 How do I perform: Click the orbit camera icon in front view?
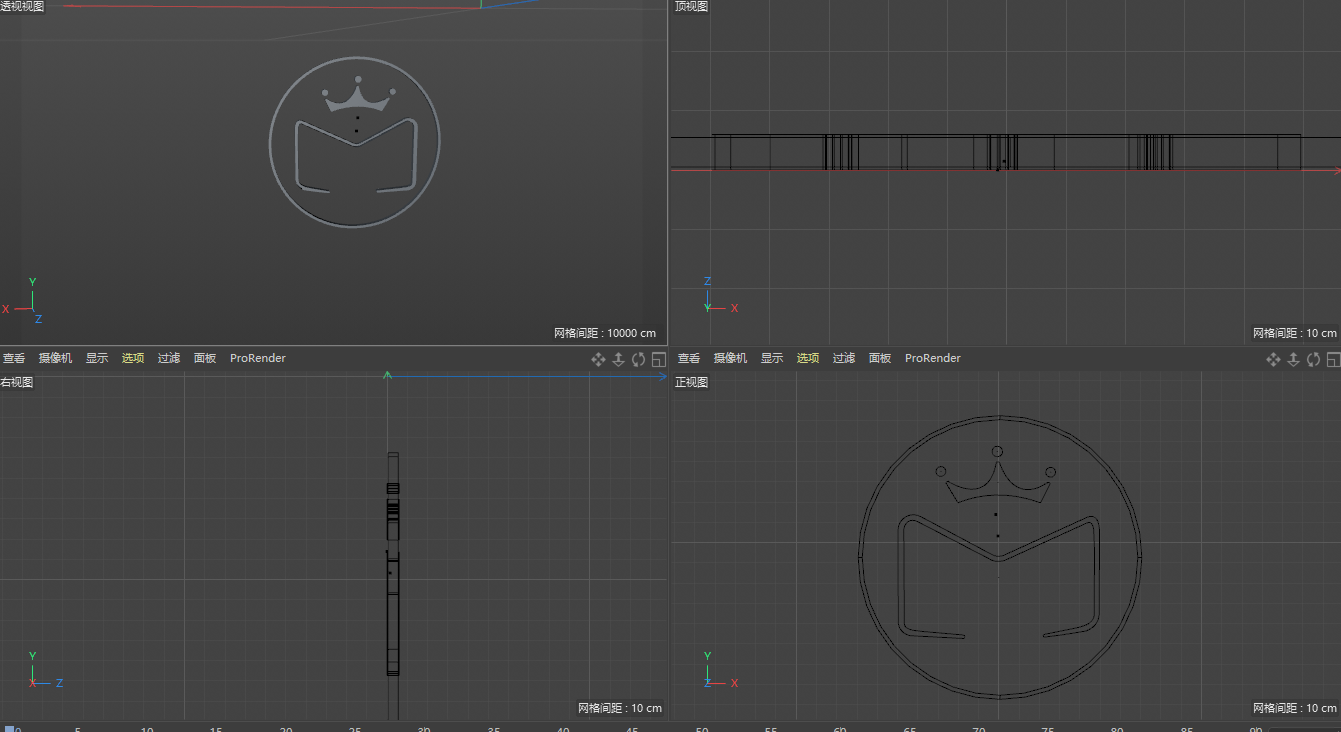click(x=1313, y=359)
